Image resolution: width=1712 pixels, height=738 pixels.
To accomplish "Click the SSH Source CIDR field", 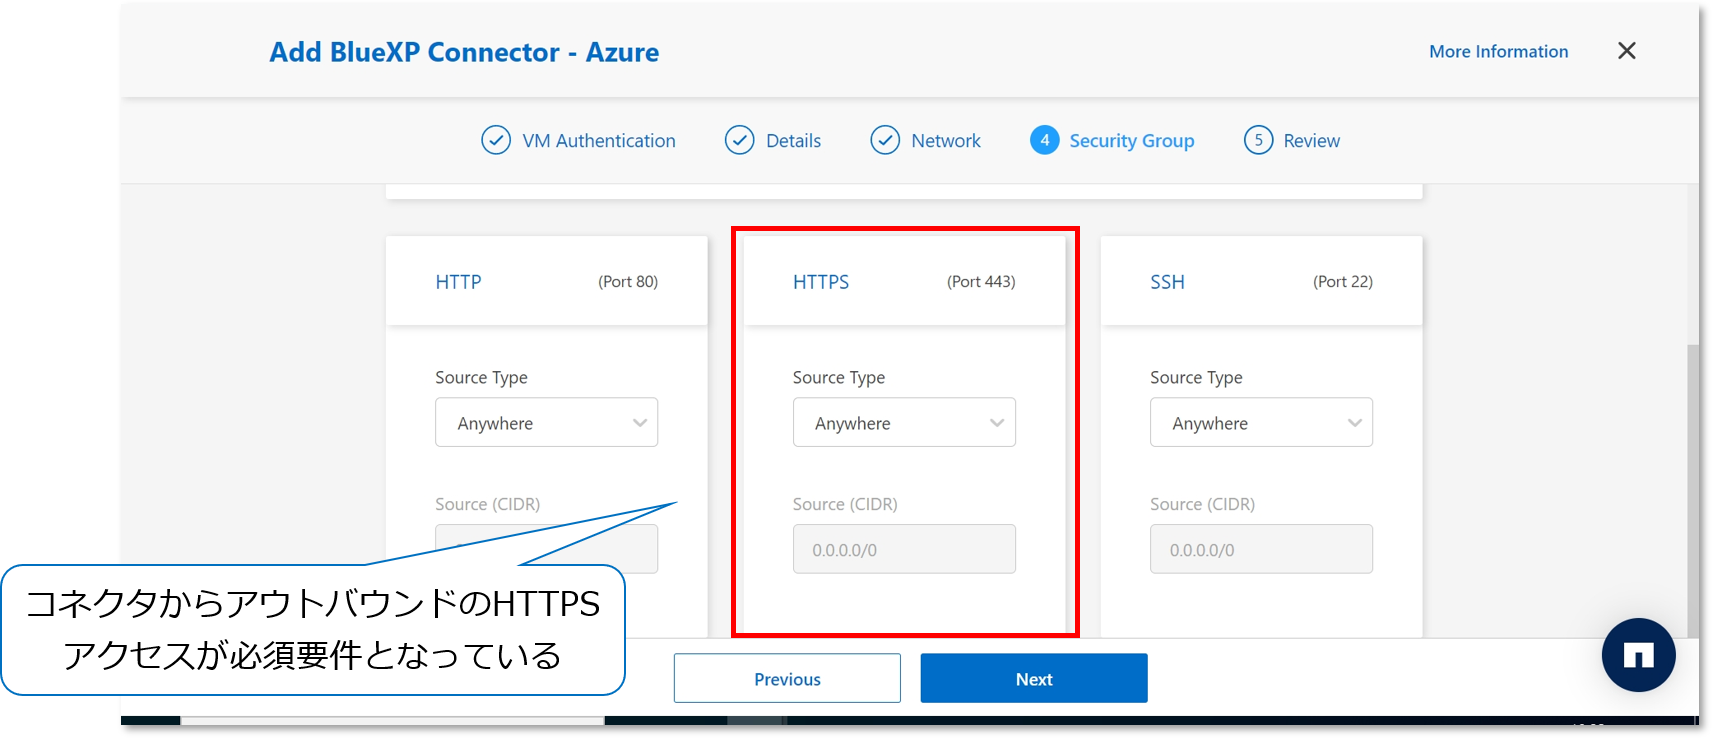I will pos(1261,549).
